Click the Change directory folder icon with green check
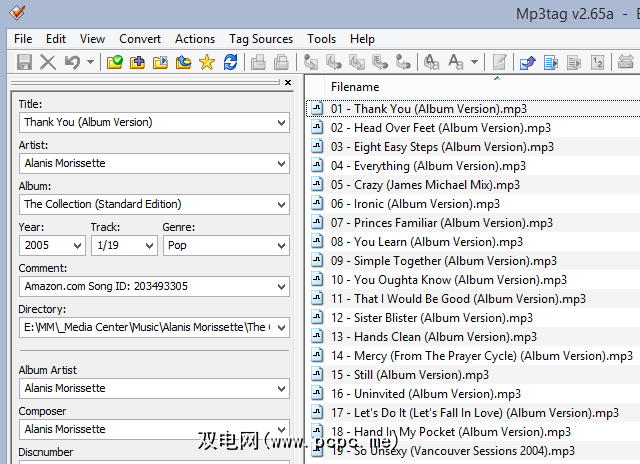The width and height of the screenshot is (640, 464). tap(115, 62)
